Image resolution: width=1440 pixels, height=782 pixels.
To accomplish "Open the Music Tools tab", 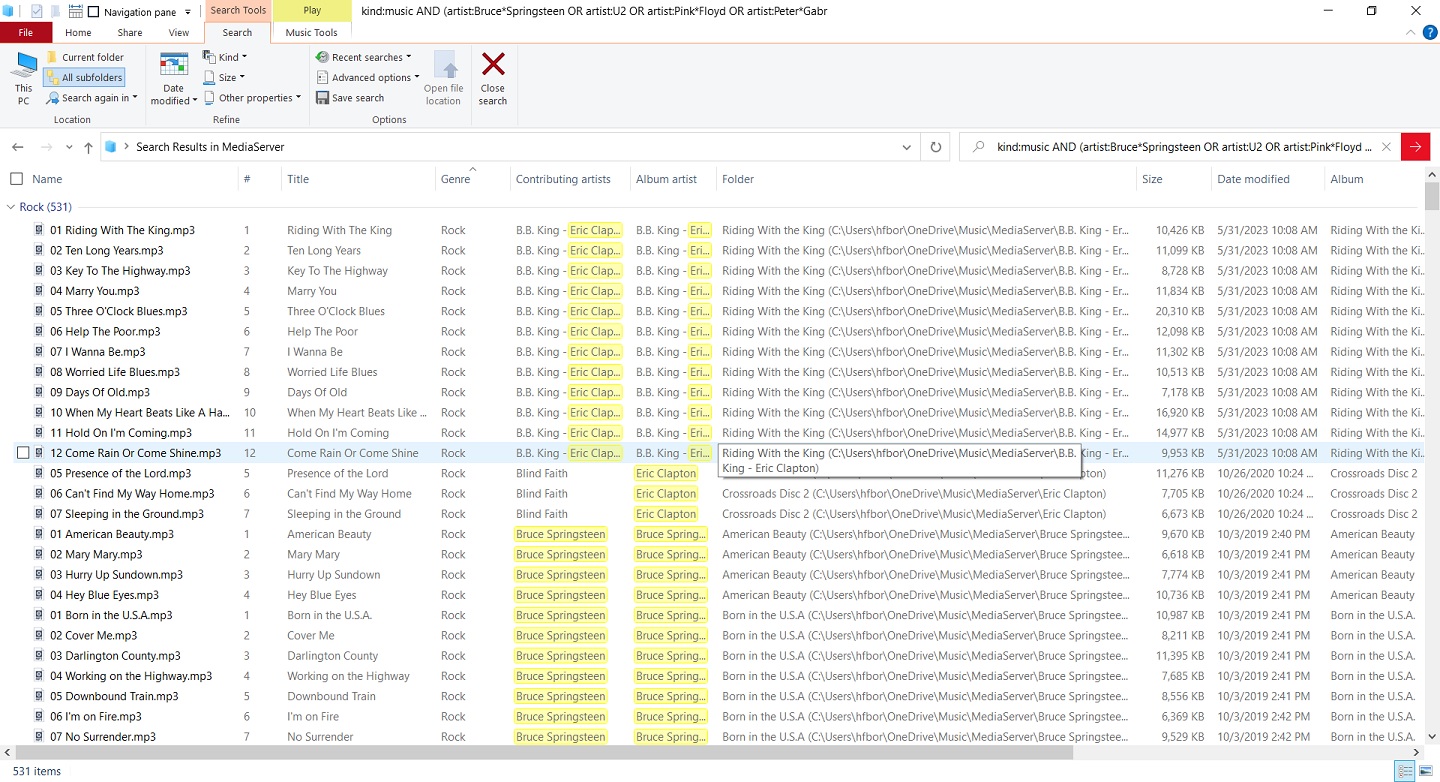I will pyautogui.click(x=312, y=33).
